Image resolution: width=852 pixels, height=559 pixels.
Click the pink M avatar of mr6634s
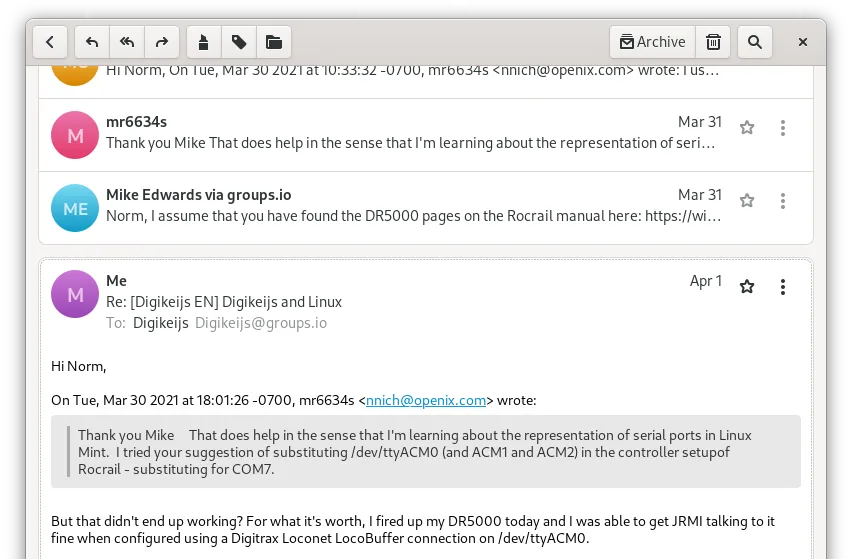(x=75, y=135)
